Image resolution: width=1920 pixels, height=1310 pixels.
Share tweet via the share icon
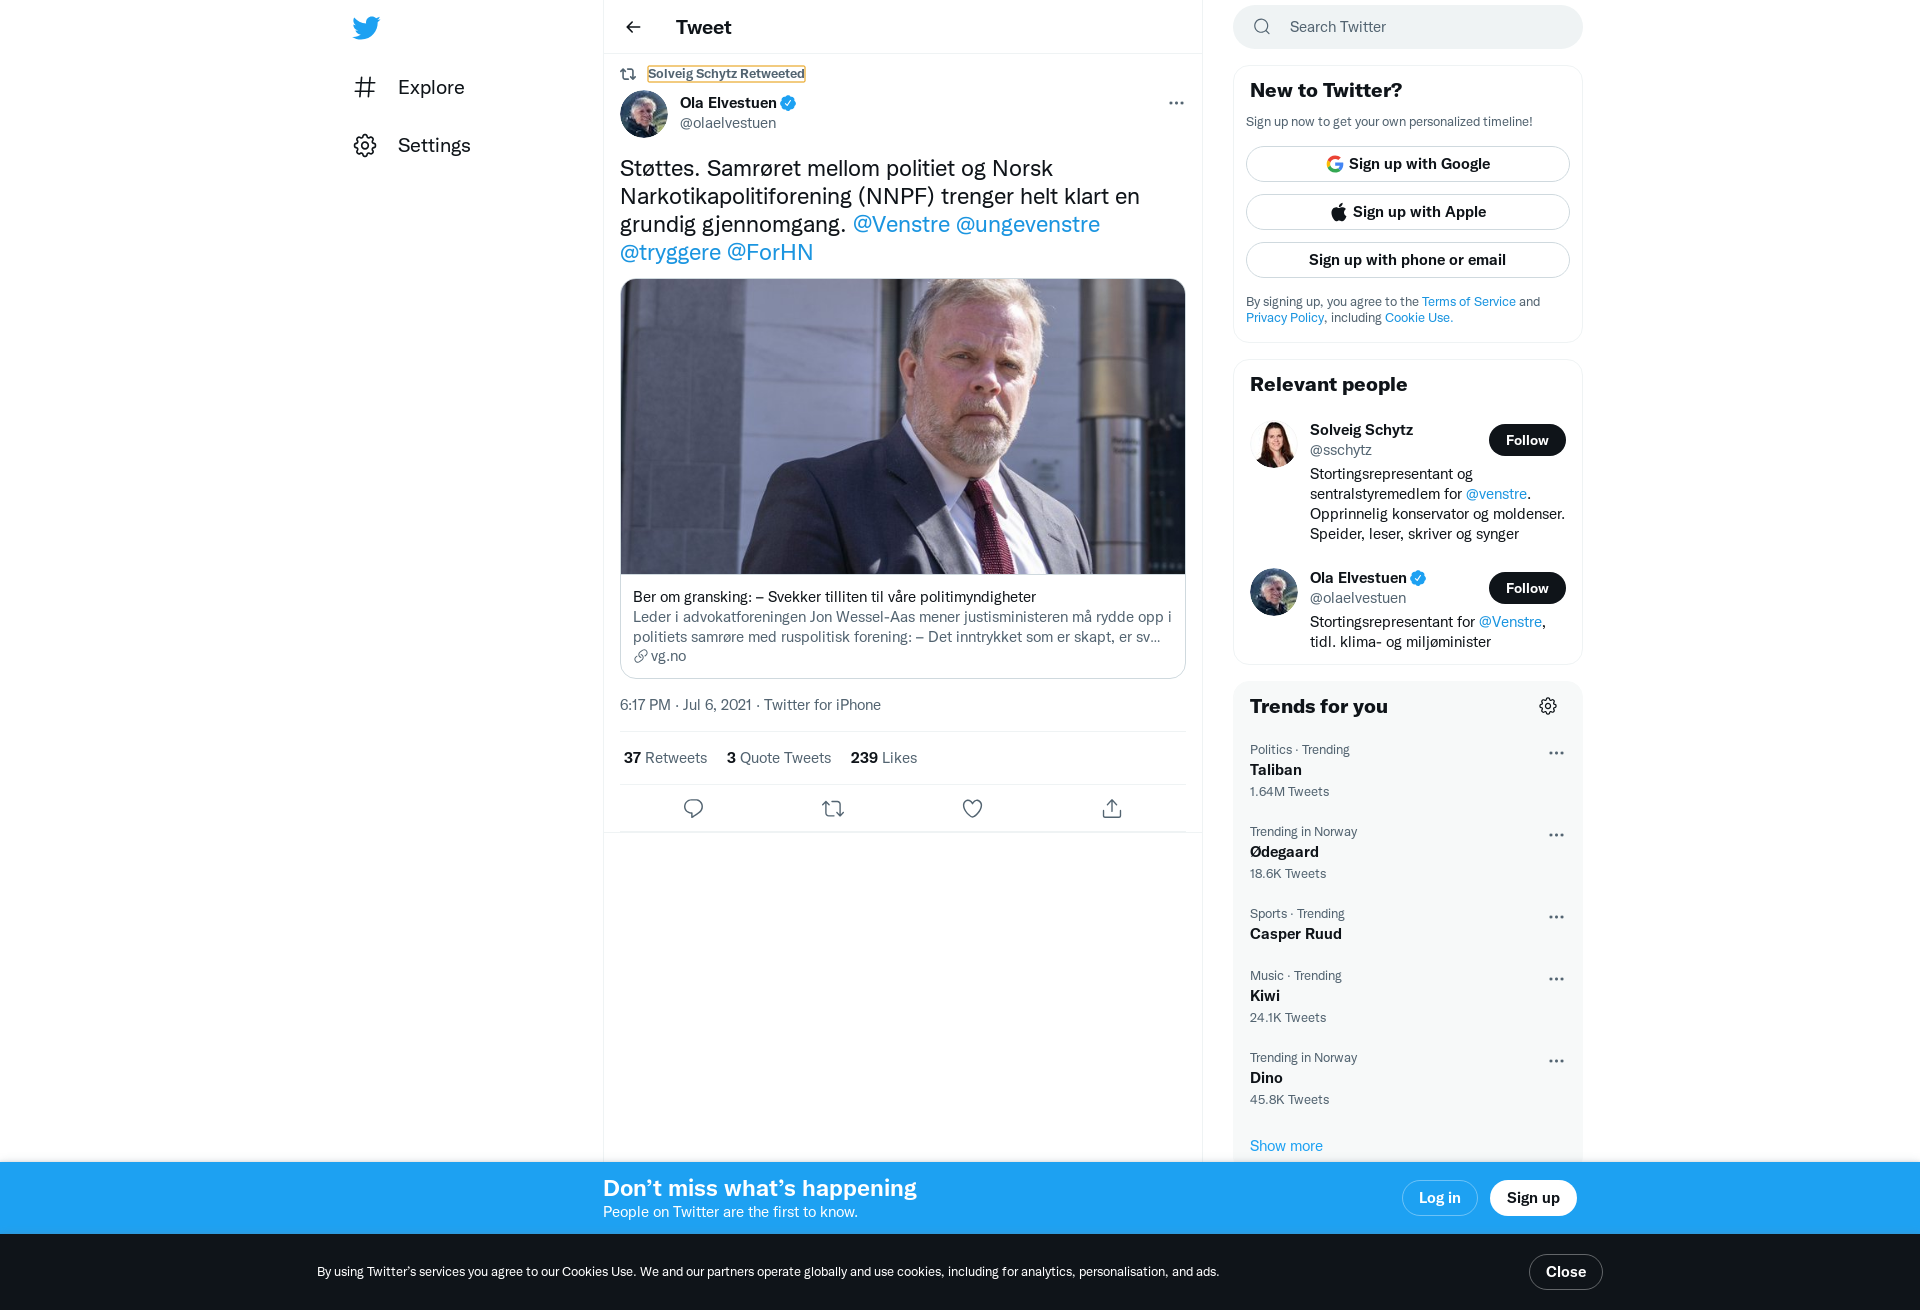click(1112, 808)
